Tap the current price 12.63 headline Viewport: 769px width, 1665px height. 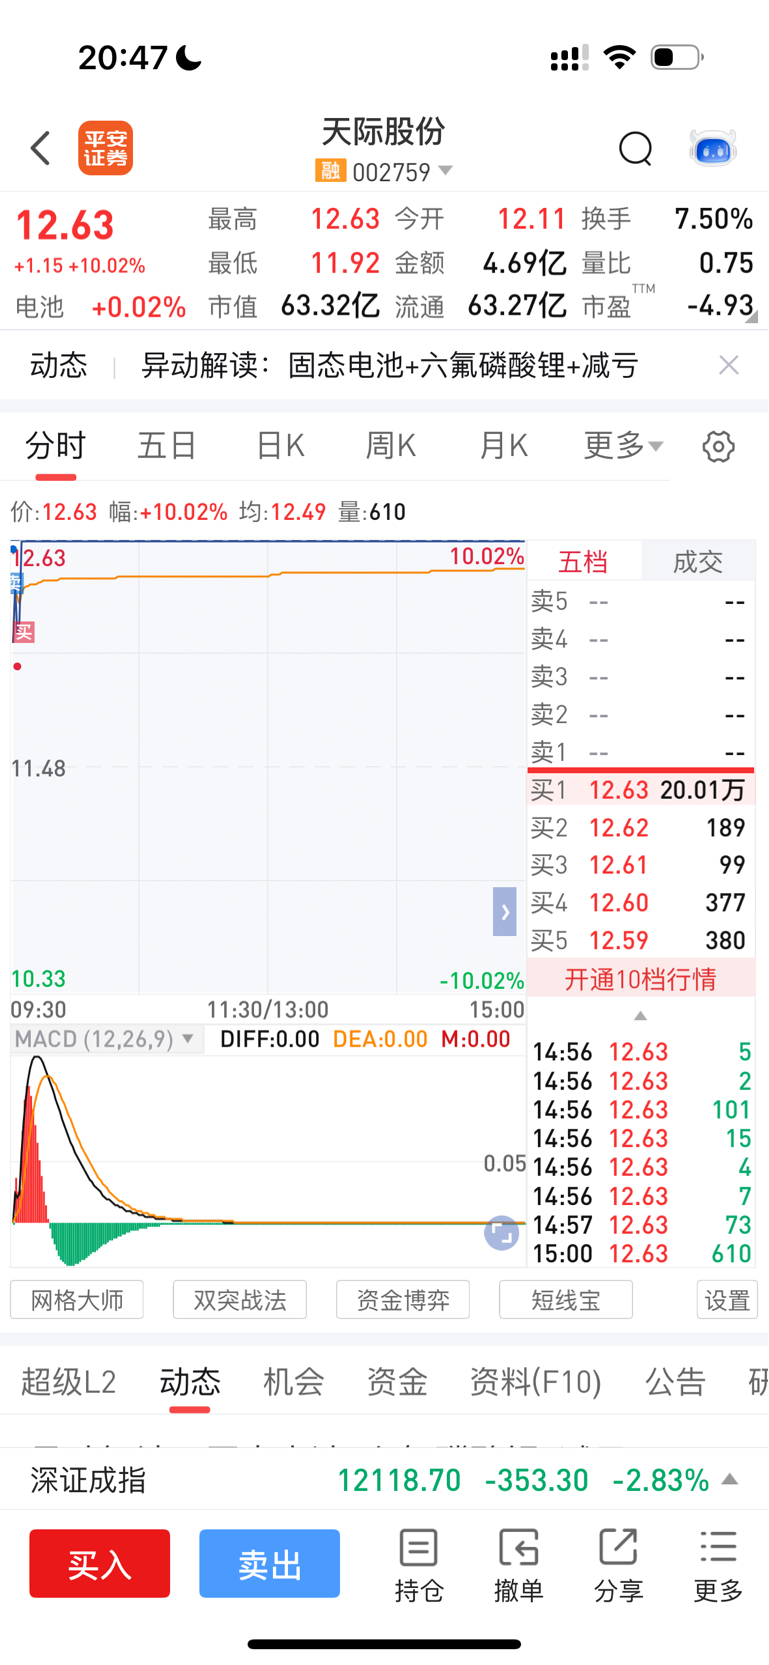point(65,226)
